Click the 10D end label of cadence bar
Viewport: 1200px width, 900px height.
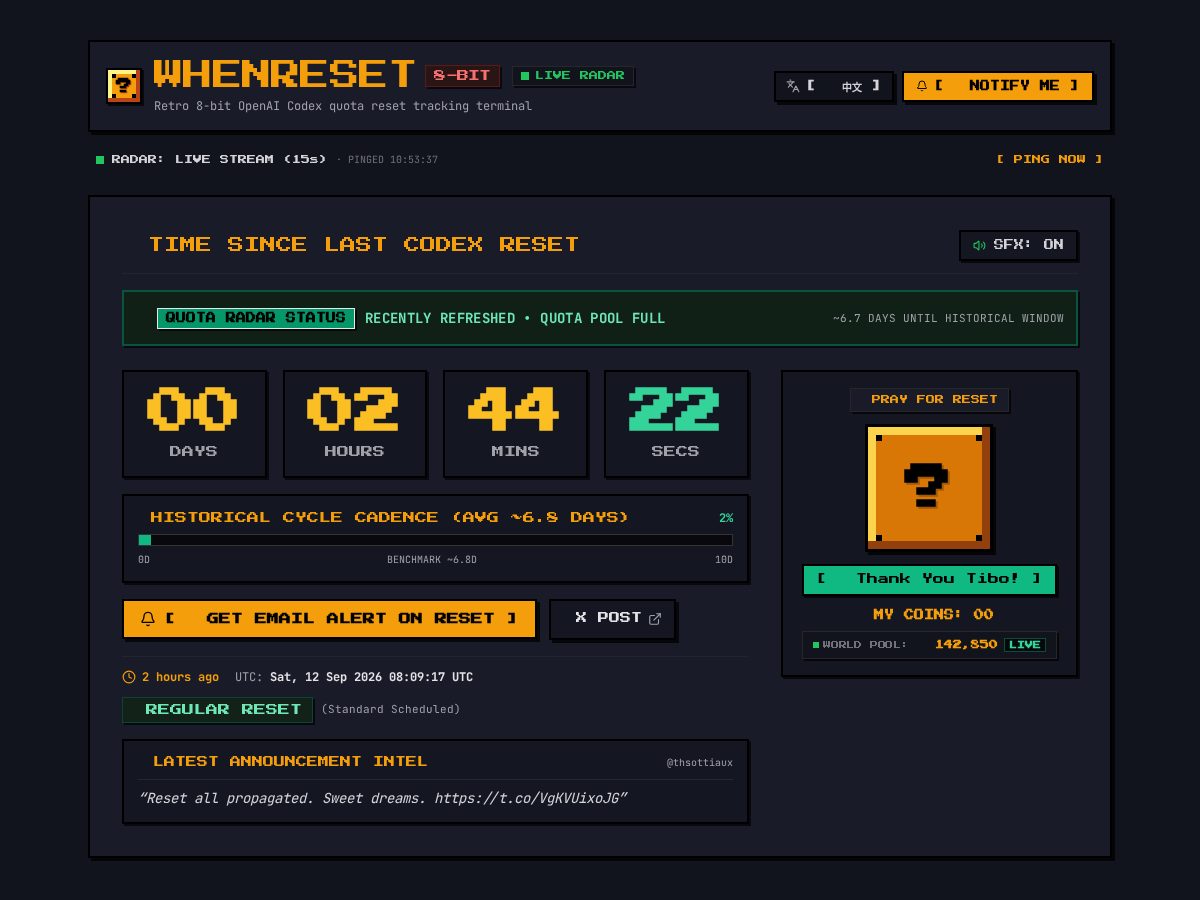724,560
